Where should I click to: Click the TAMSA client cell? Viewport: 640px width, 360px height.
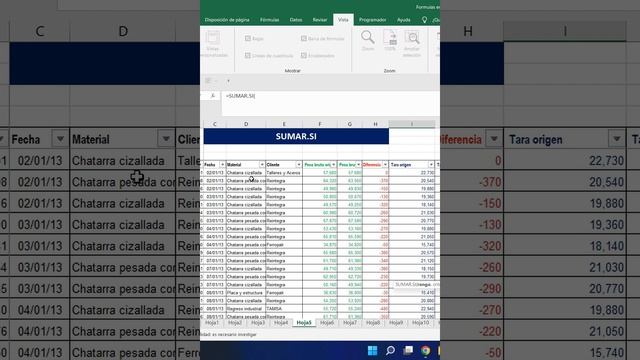click(284, 309)
